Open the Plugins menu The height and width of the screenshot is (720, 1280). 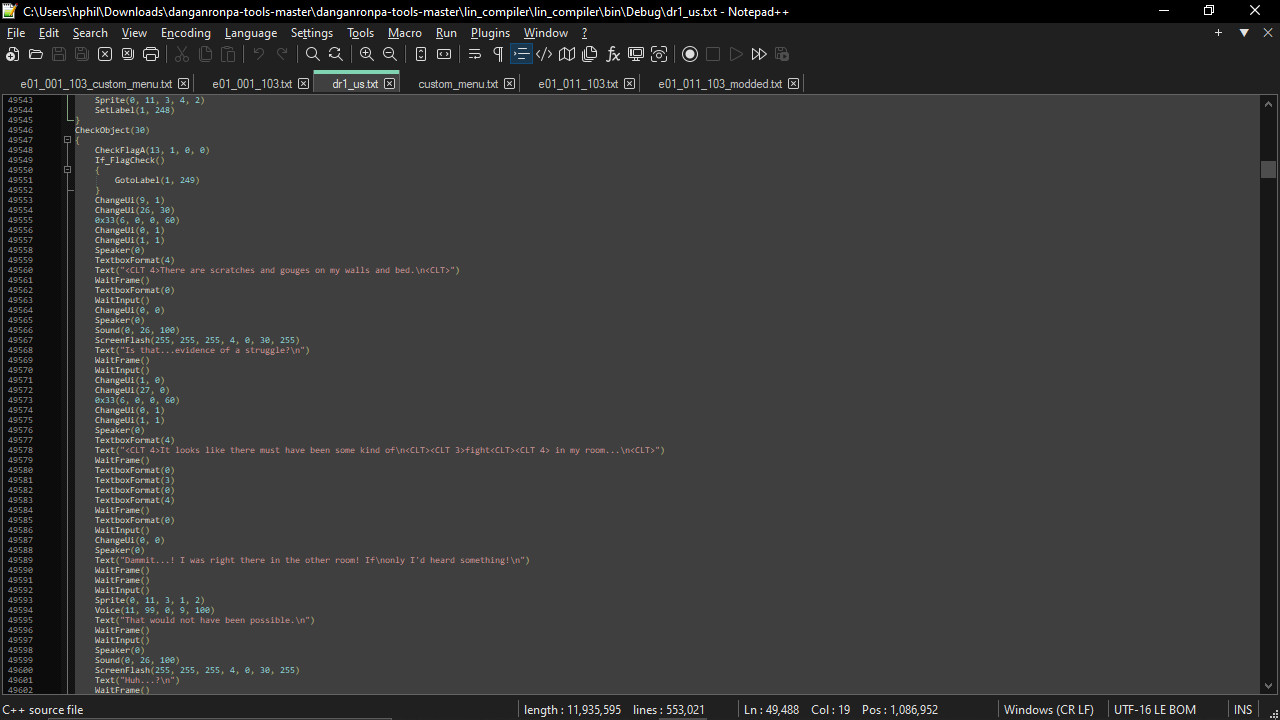(x=490, y=32)
